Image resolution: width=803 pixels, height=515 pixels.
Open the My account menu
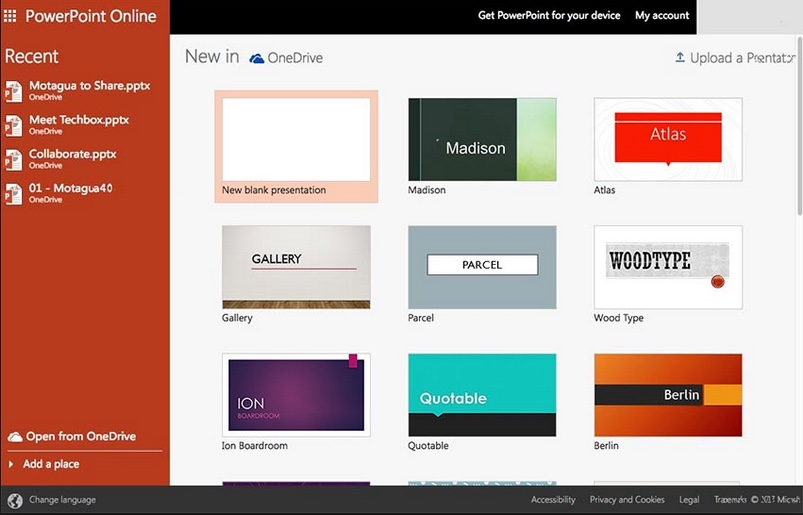coord(662,16)
